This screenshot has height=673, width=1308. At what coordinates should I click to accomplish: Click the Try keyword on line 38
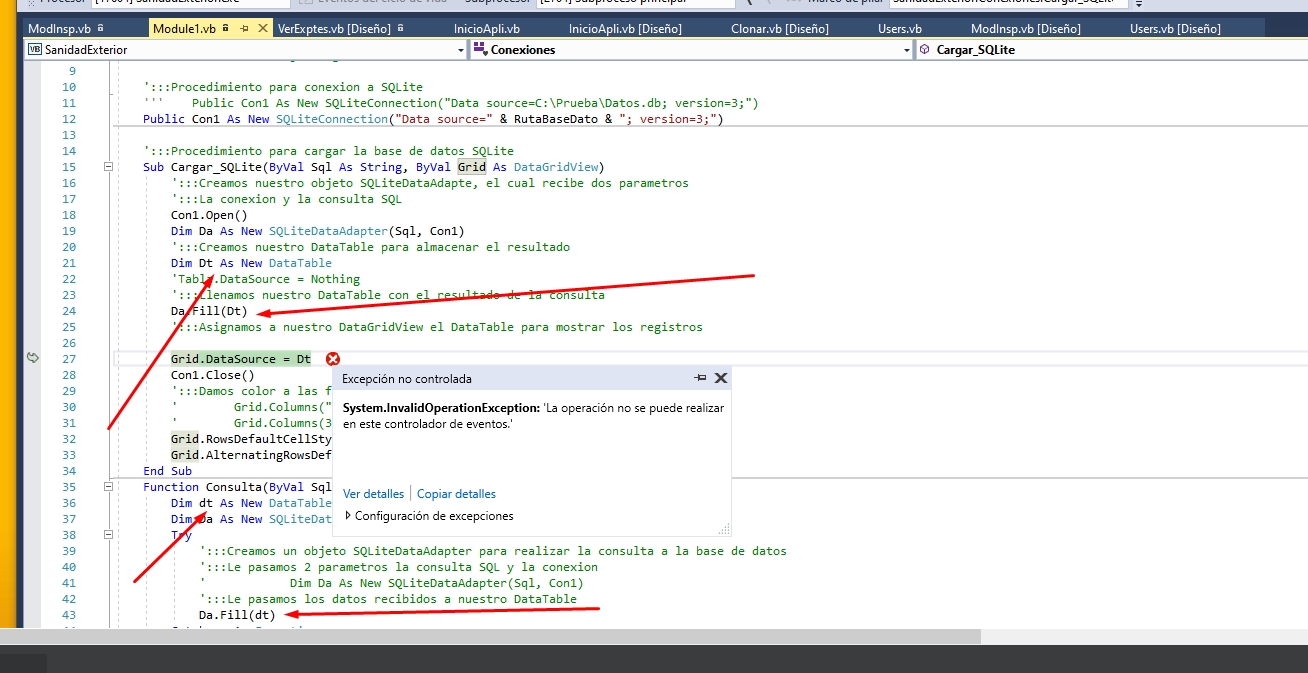(x=181, y=535)
